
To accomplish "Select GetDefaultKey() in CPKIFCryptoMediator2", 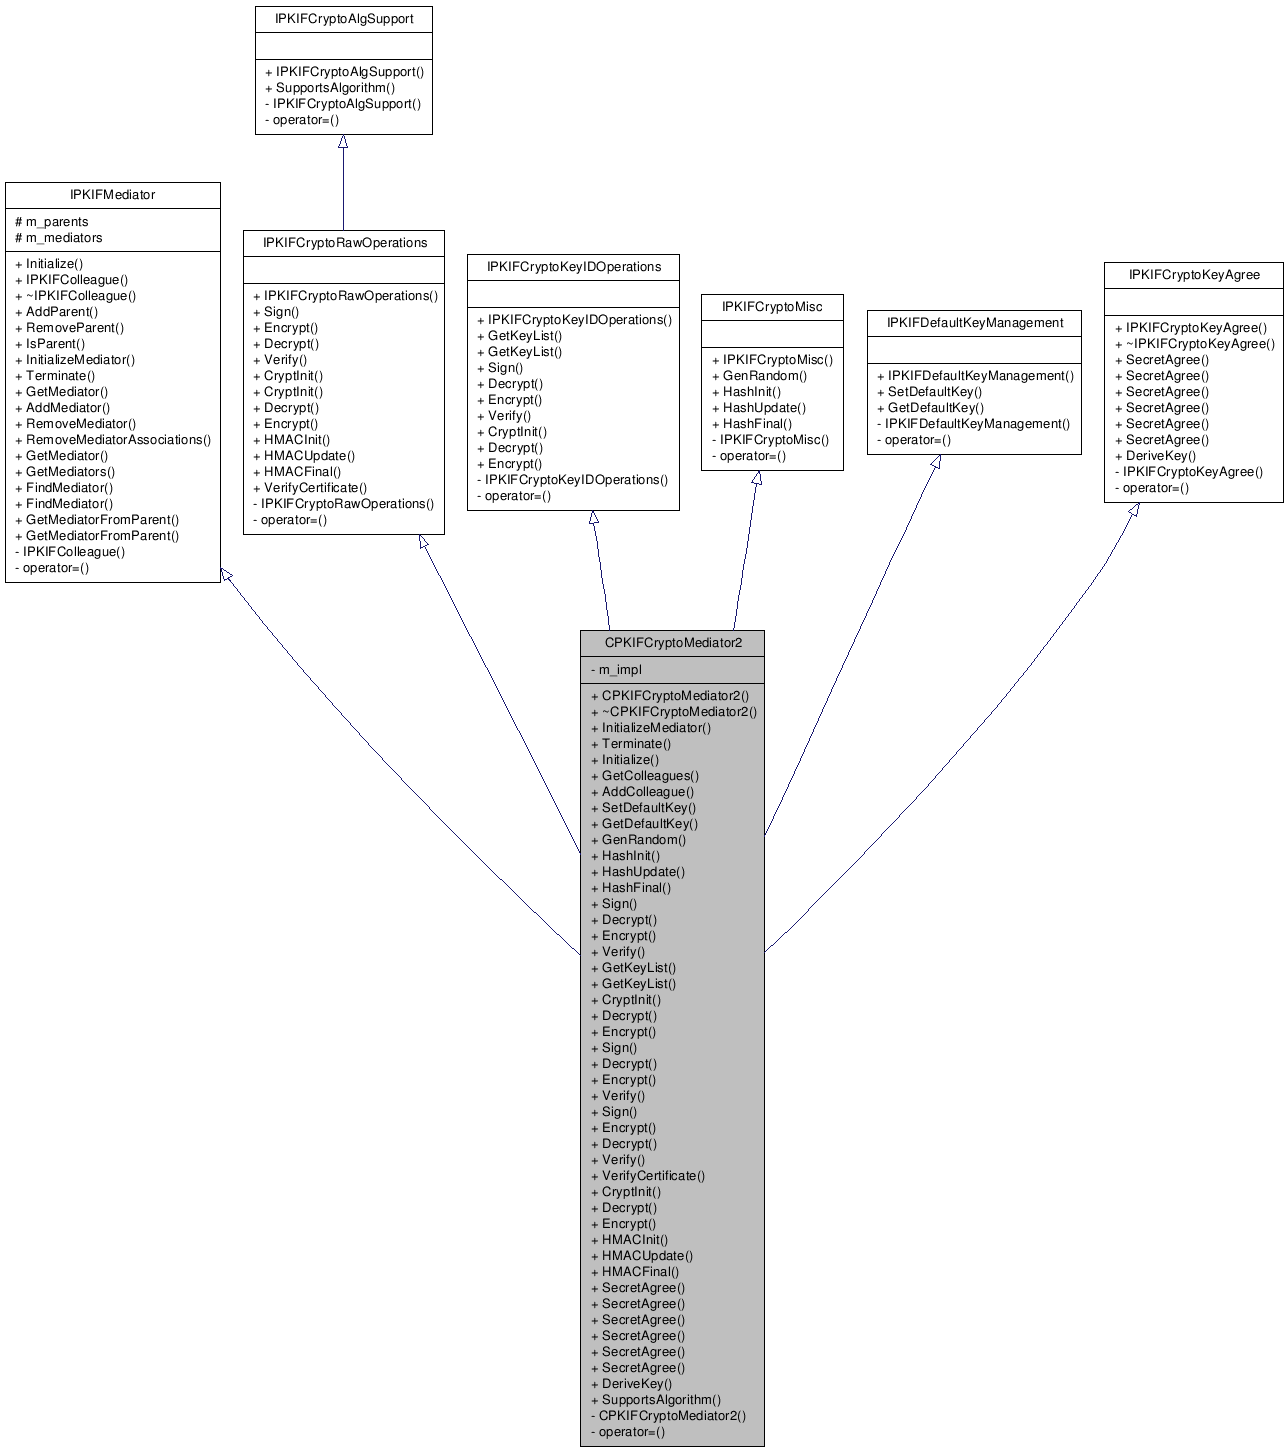I will coord(645,824).
